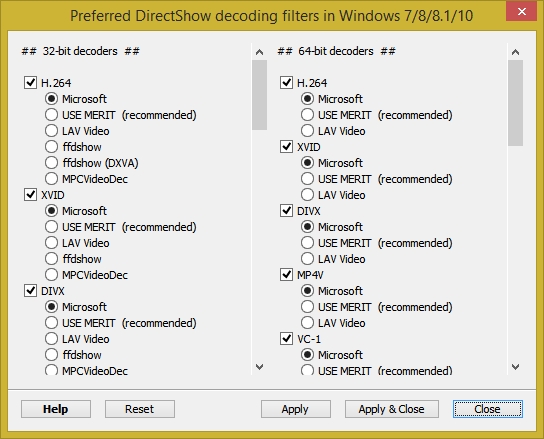Open the Help button
544x439 pixels.
pos(56,409)
